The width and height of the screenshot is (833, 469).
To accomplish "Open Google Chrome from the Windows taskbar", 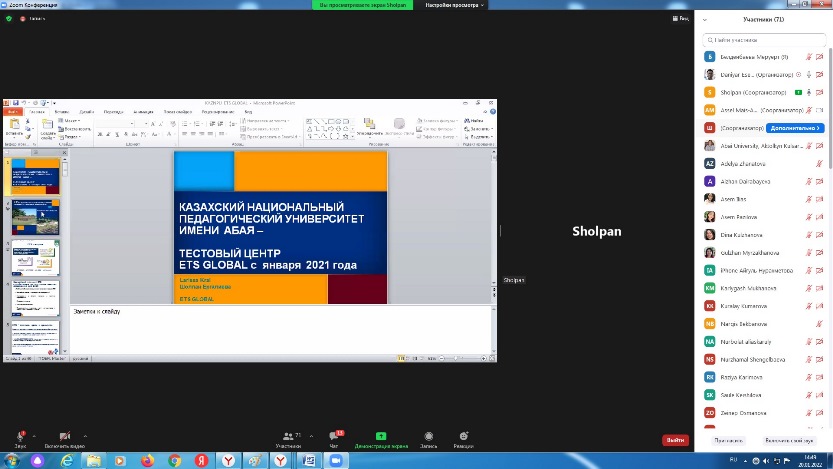I will tap(175, 460).
